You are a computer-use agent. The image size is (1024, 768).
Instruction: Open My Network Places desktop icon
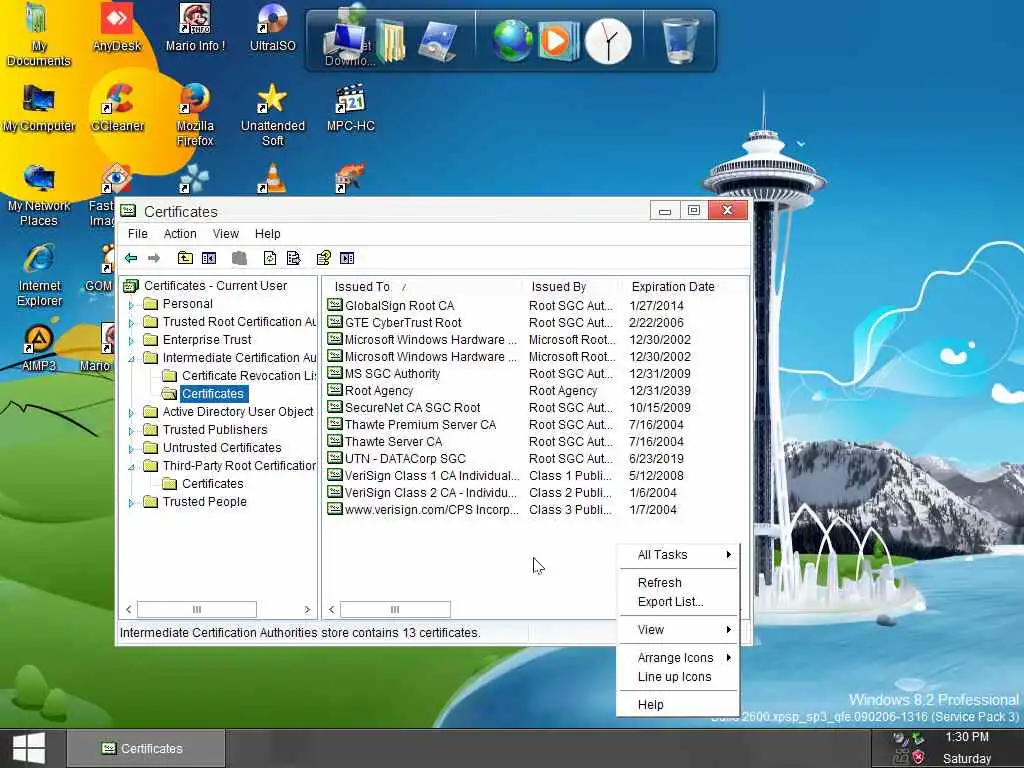[x=39, y=195]
